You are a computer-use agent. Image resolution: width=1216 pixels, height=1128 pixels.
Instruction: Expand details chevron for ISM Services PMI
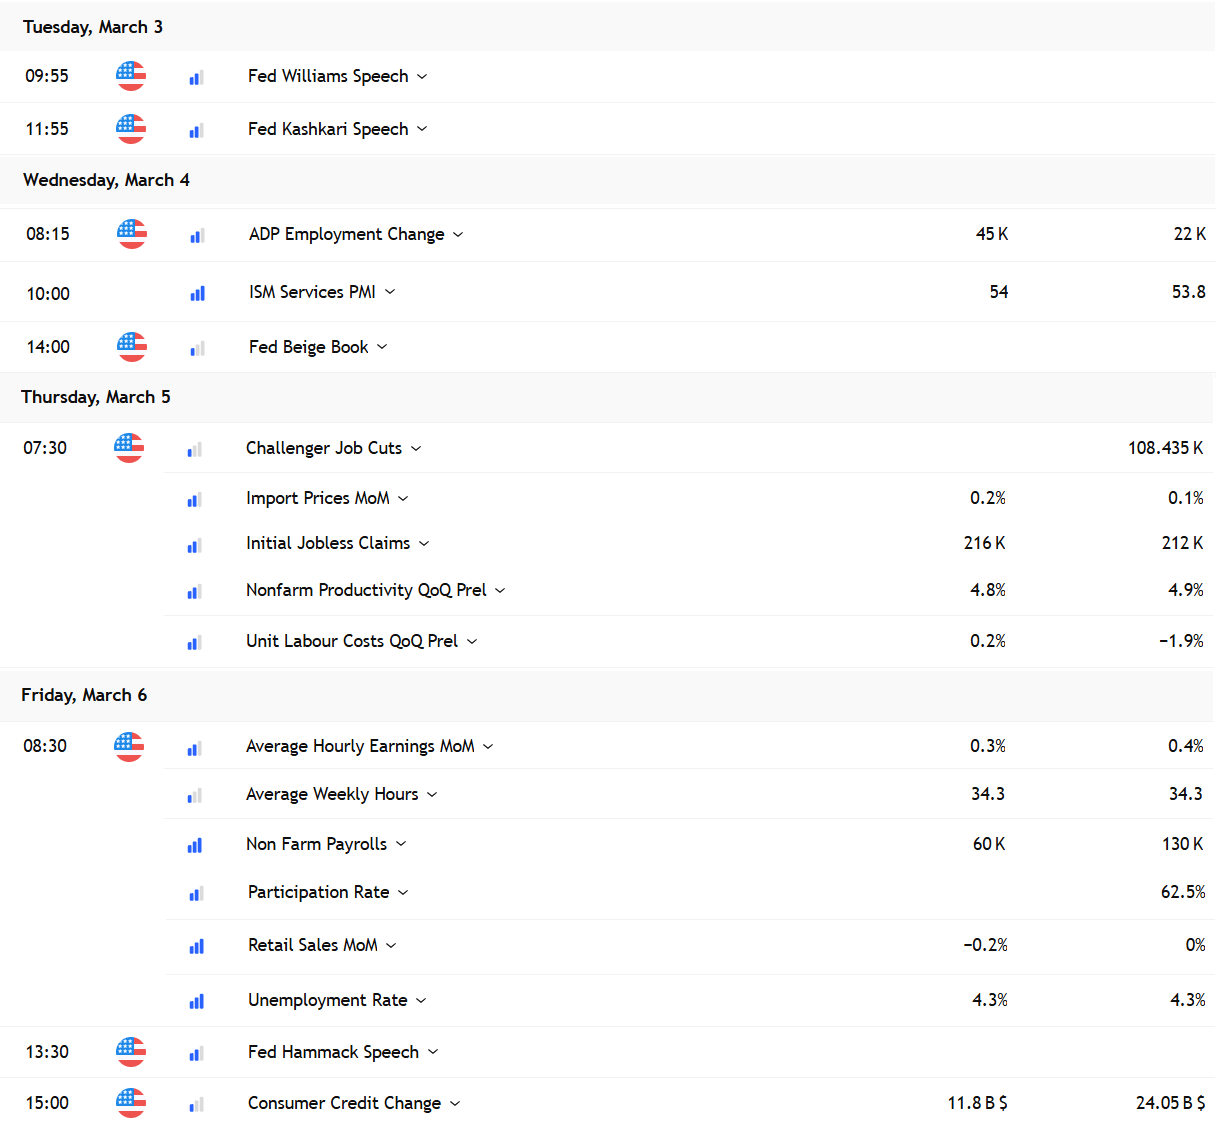pos(390,292)
